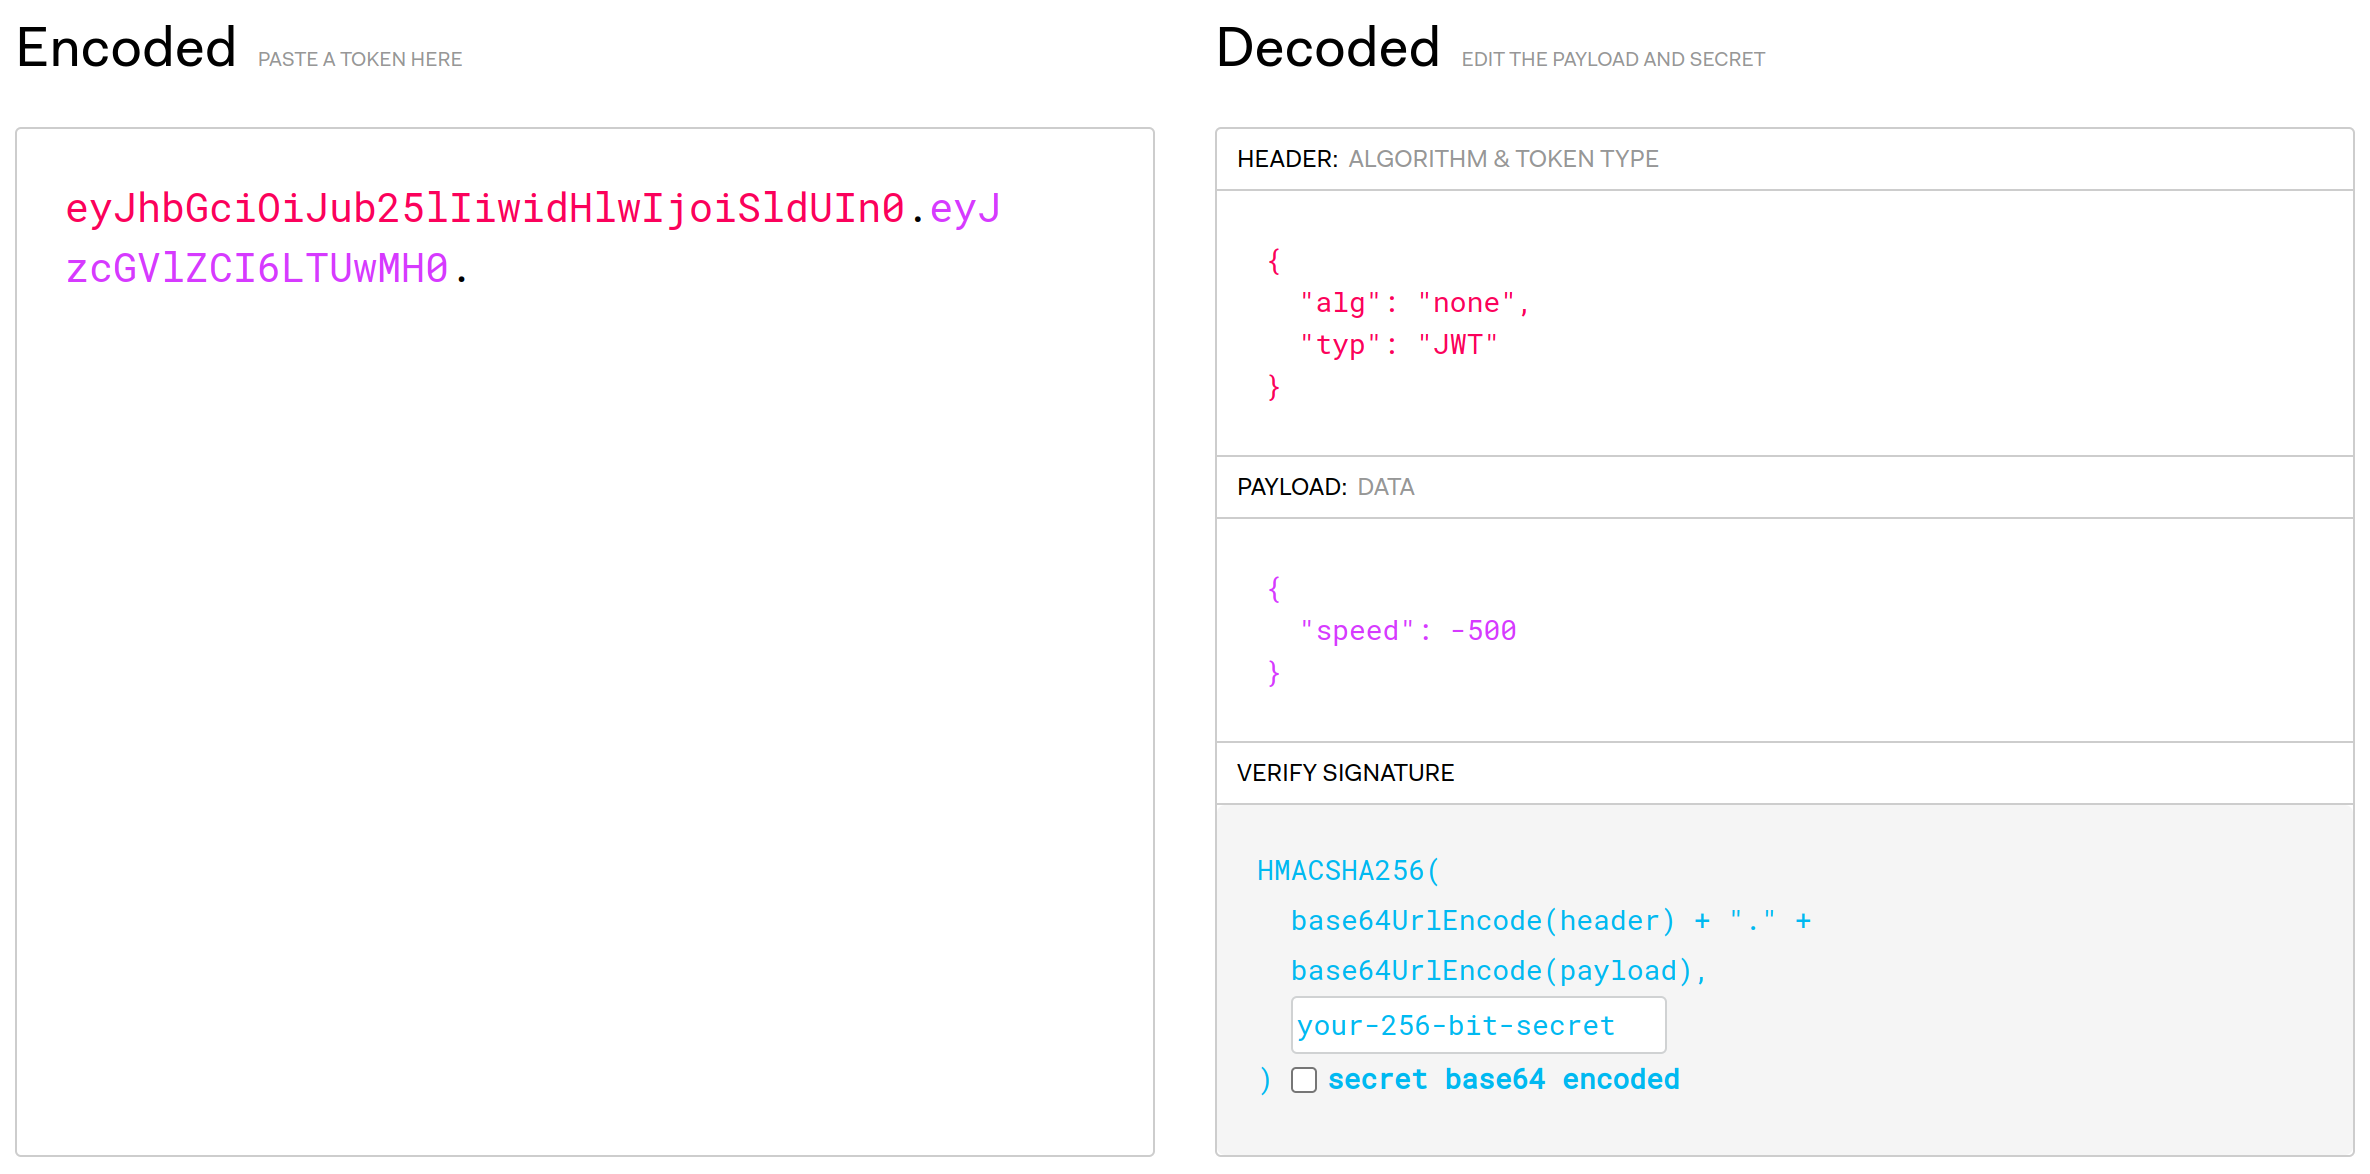Click the EDIT THE PAYLOAD AND SECRET hint

click(x=1613, y=59)
